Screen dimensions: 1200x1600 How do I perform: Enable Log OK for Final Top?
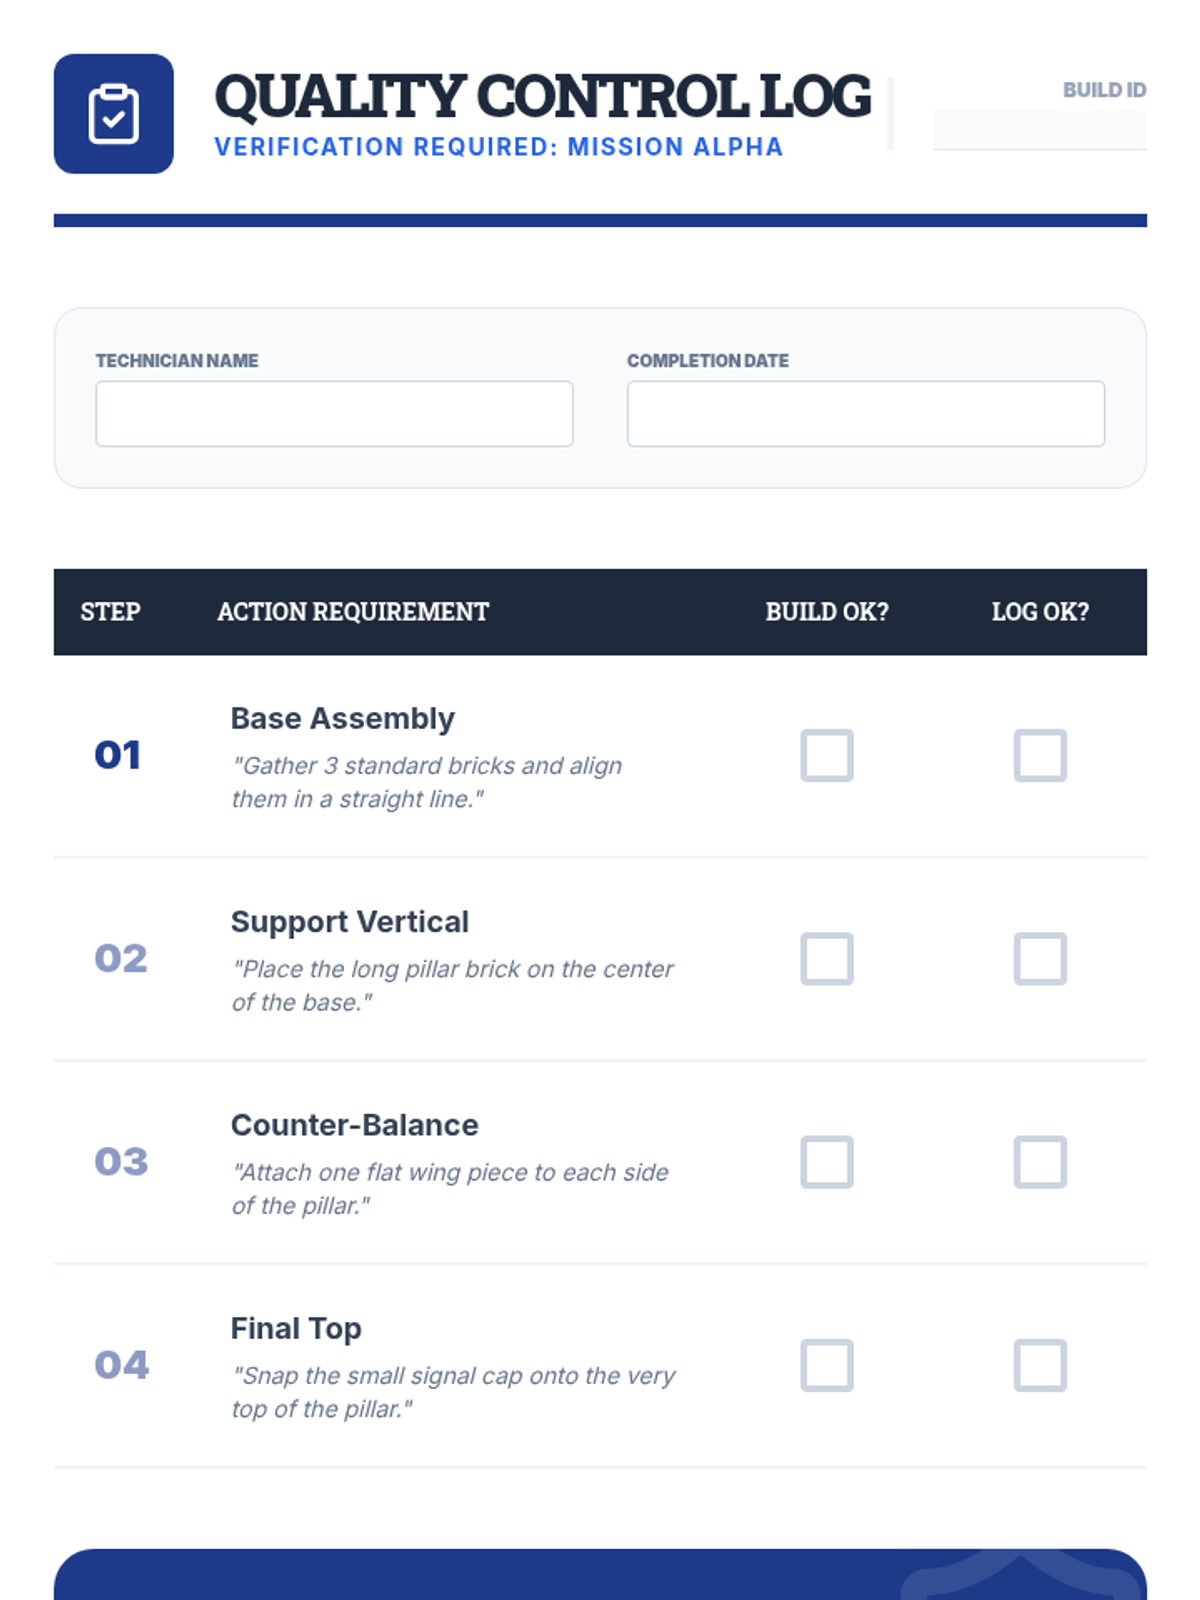(1040, 1365)
